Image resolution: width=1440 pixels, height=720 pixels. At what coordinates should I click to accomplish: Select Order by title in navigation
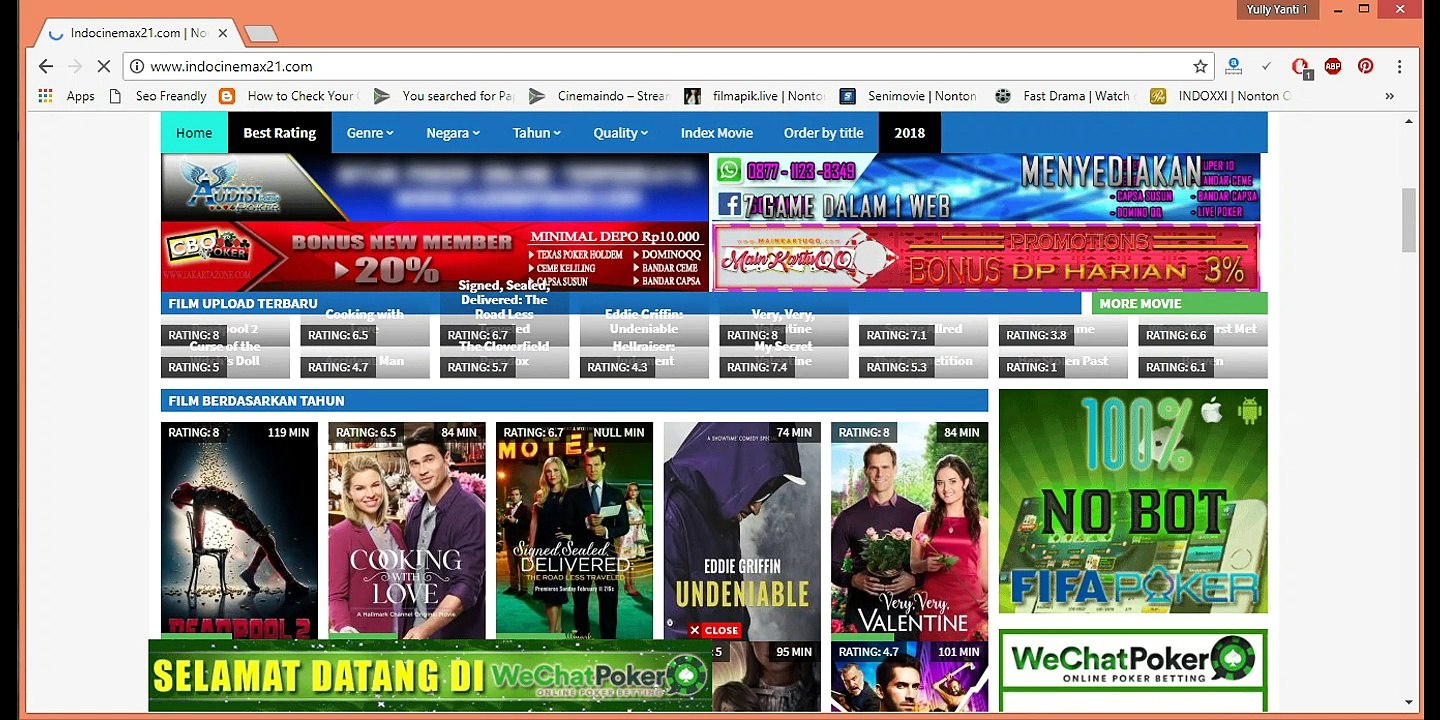click(x=824, y=133)
